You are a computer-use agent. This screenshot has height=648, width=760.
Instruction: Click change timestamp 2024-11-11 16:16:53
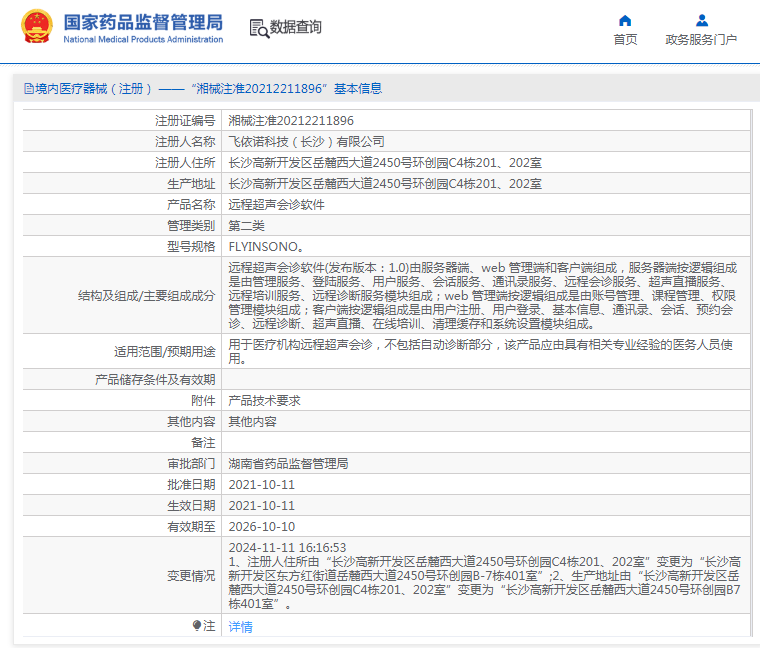tap(287, 548)
